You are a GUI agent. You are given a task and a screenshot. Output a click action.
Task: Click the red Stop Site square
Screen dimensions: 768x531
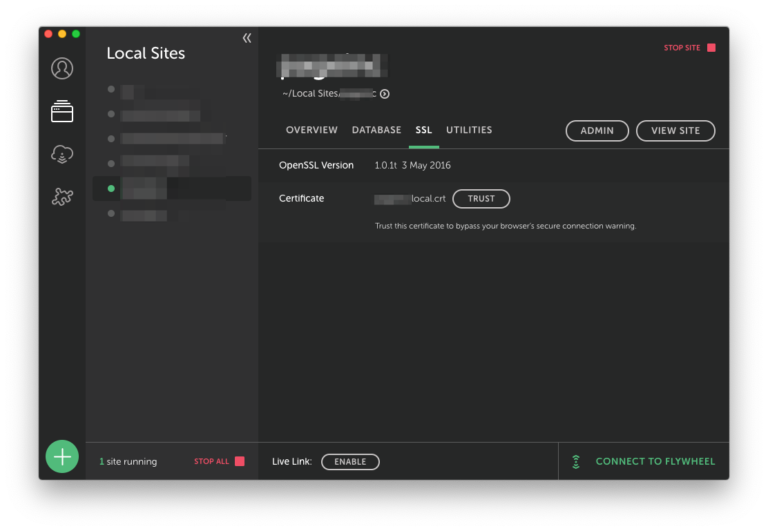point(711,48)
